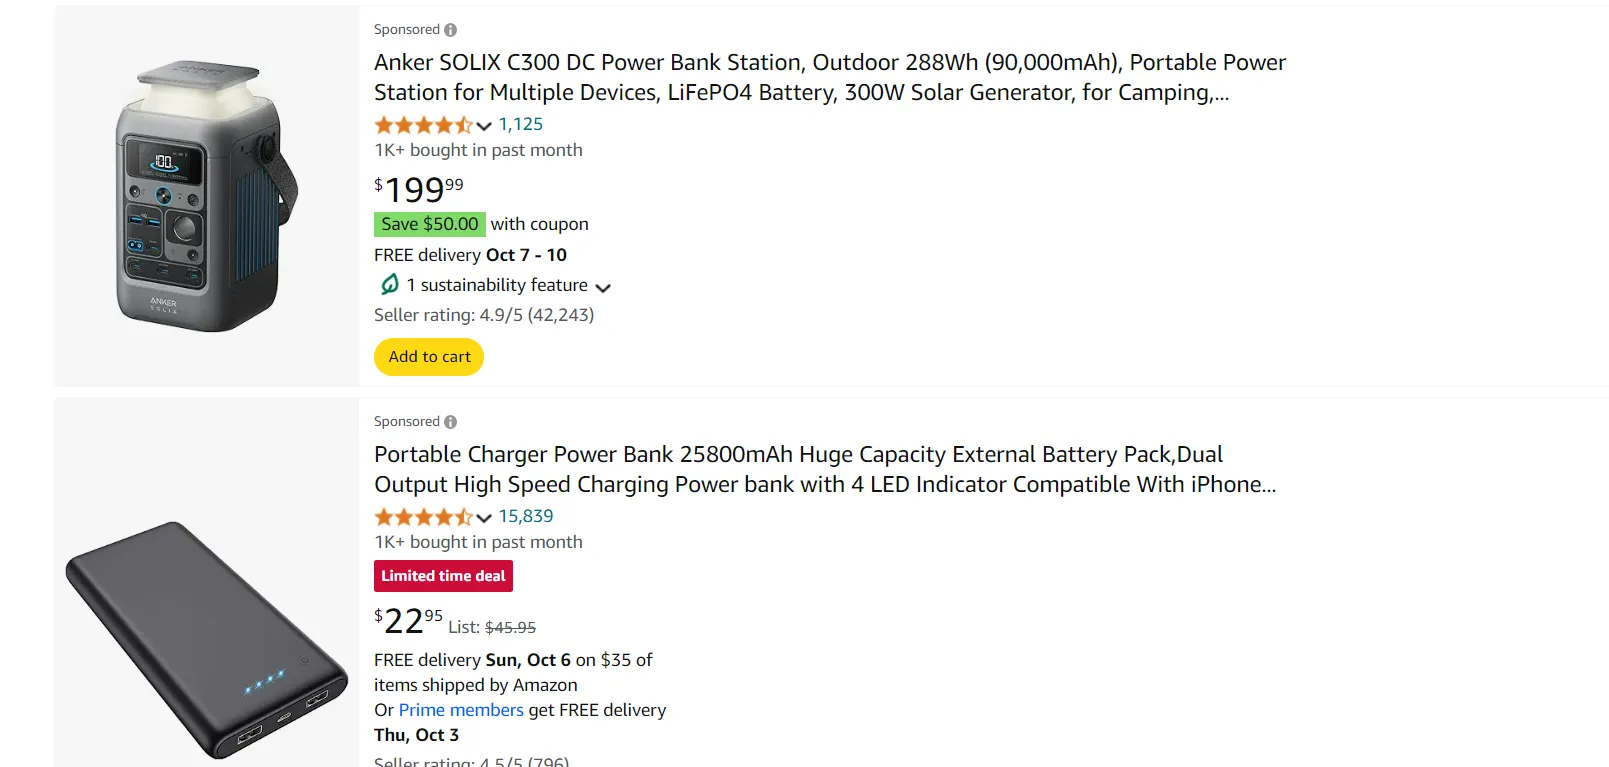Expand the Anker SOLIX ratings breakdown chevron
The height and width of the screenshot is (767, 1609).
pyautogui.click(x=483, y=125)
